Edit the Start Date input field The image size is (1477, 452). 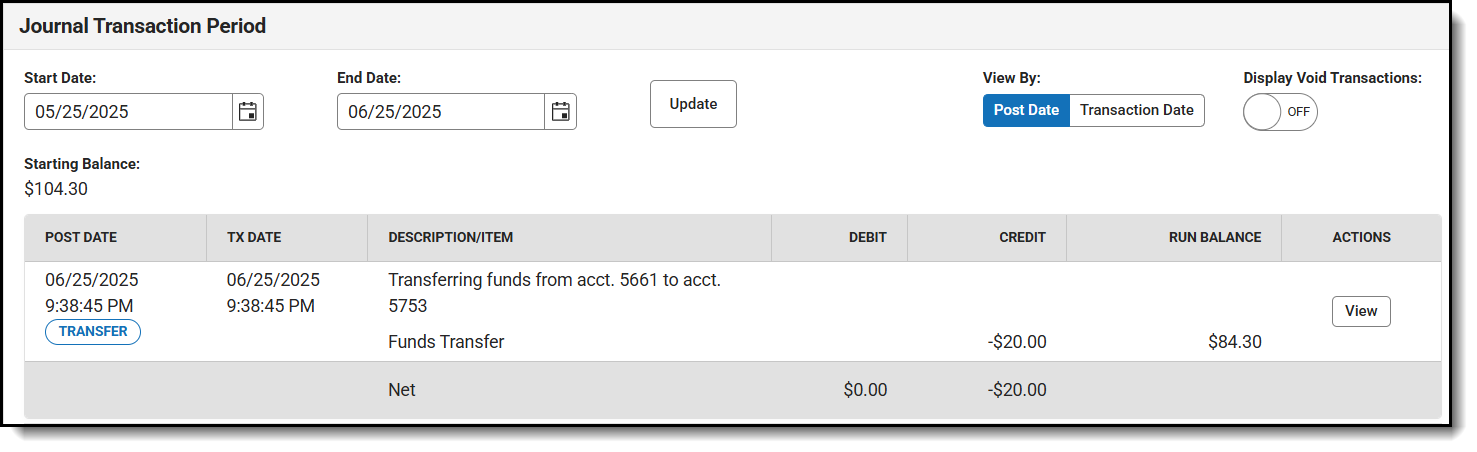[x=129, y=112]
